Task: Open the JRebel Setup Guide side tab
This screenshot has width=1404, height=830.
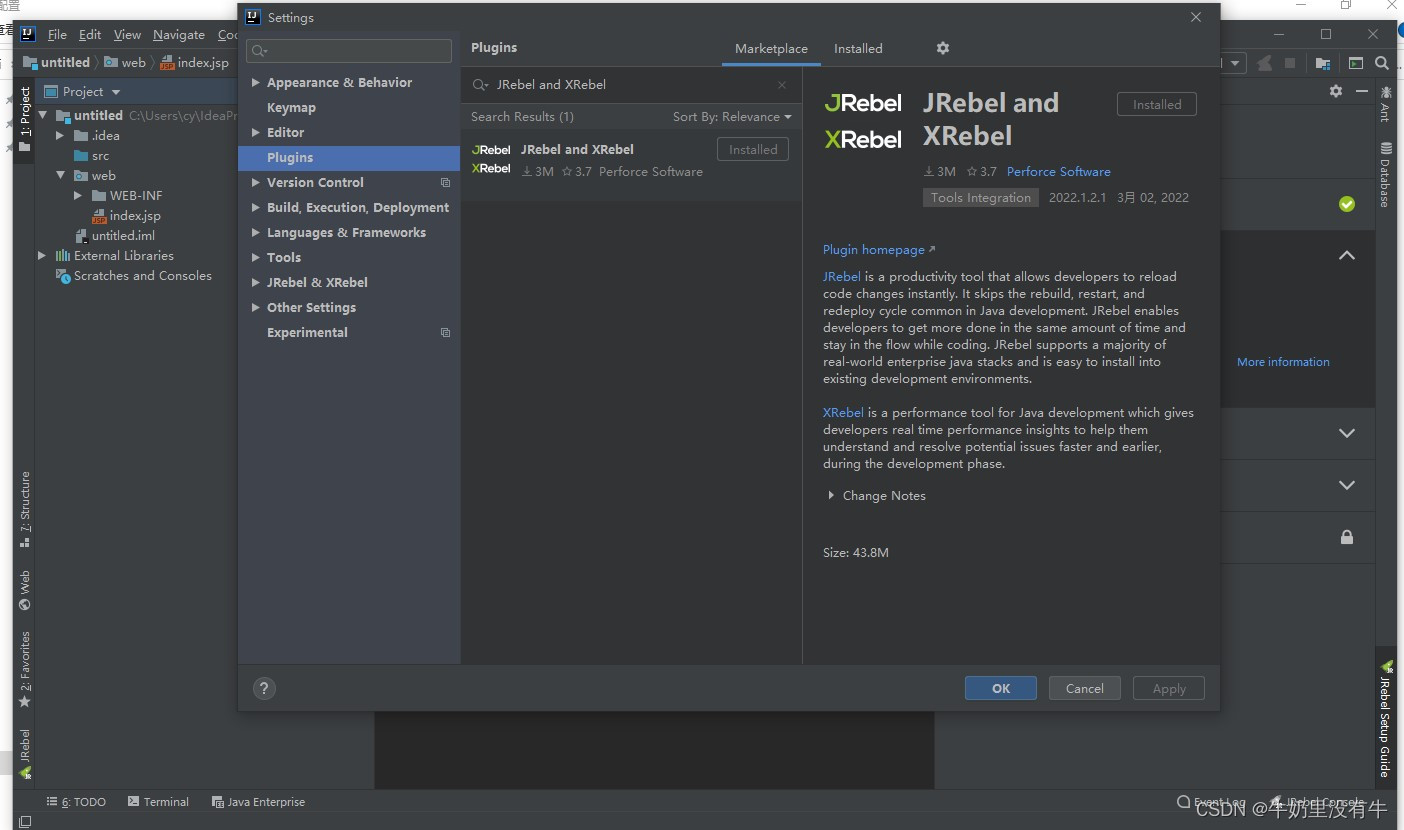Action: point(1385,717)
